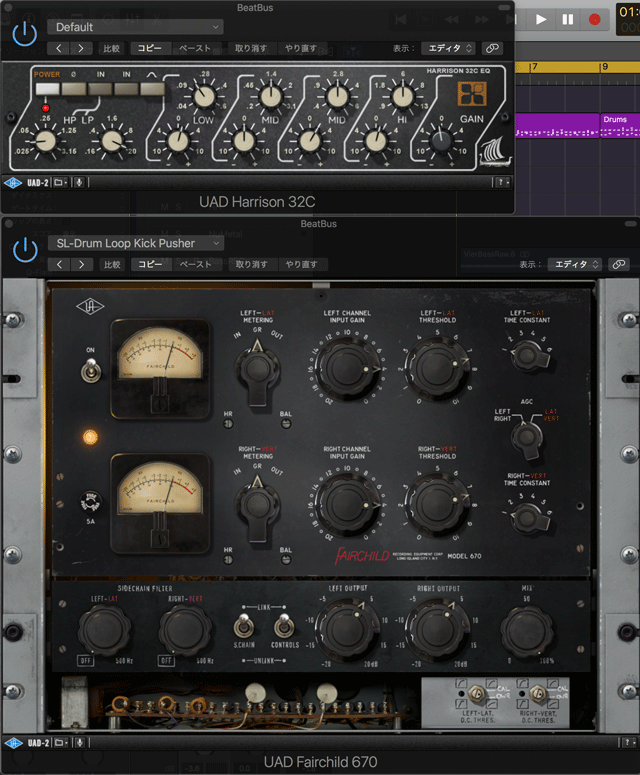This screenshot has height=775, width=640.
Task: Adjust Harrison LOW band gain knob
Action: pyautogui.click(x=178, y=141)
